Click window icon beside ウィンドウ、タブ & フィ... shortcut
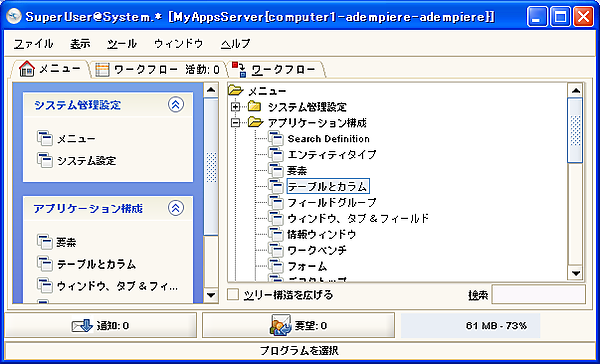This screenshot has height=364, width=600. [45, 286]
